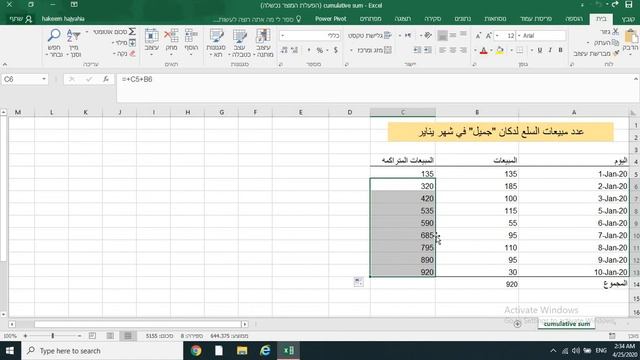
Task: Open the Insert ribbon tab
Action: coord(574,19)
